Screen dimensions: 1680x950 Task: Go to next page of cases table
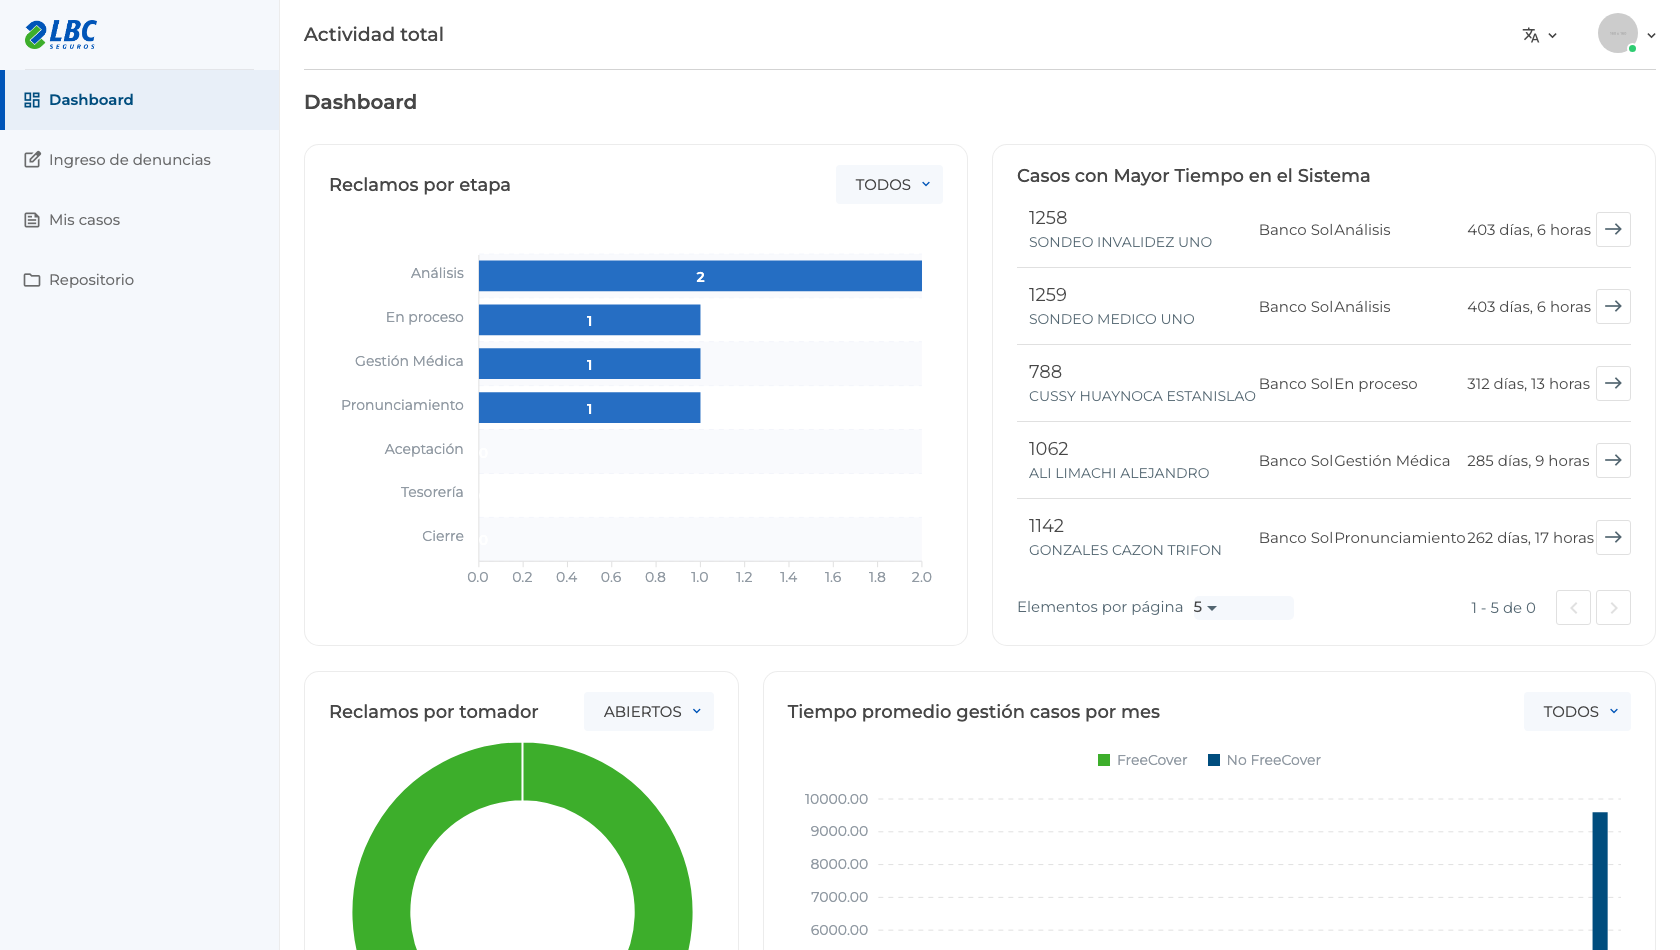pyautogui.click(x=1613, y=607)
